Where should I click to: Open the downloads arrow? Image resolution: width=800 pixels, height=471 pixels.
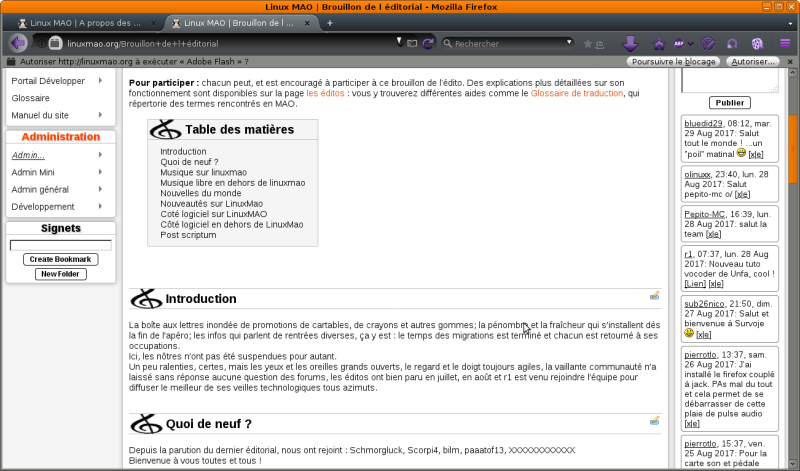[x=630, y=44]
